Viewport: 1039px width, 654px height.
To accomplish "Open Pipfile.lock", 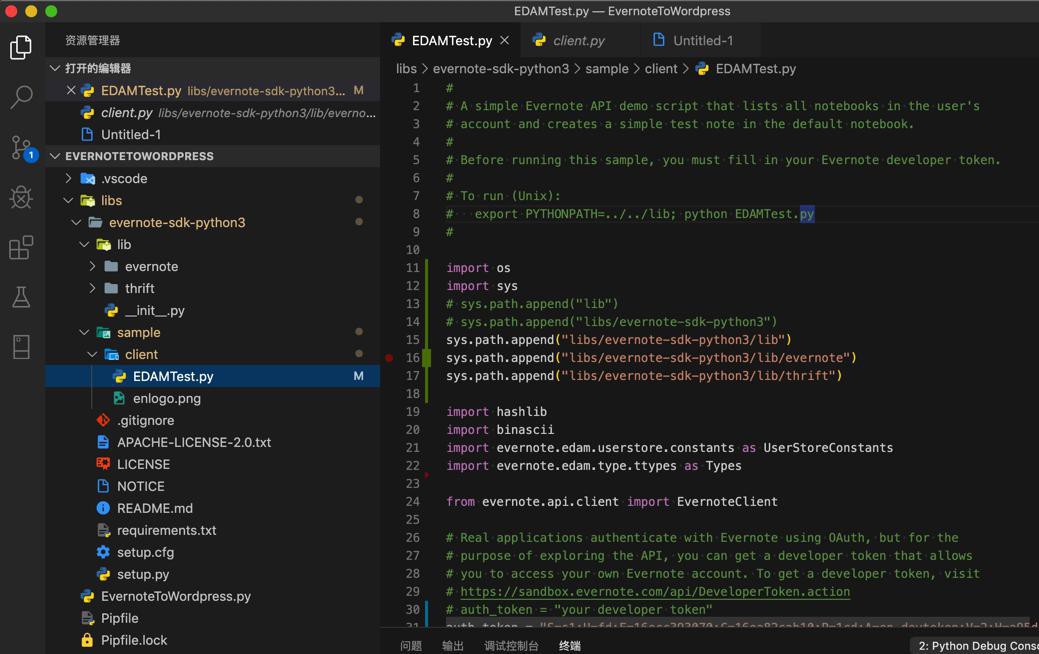I will pos(212,640).
